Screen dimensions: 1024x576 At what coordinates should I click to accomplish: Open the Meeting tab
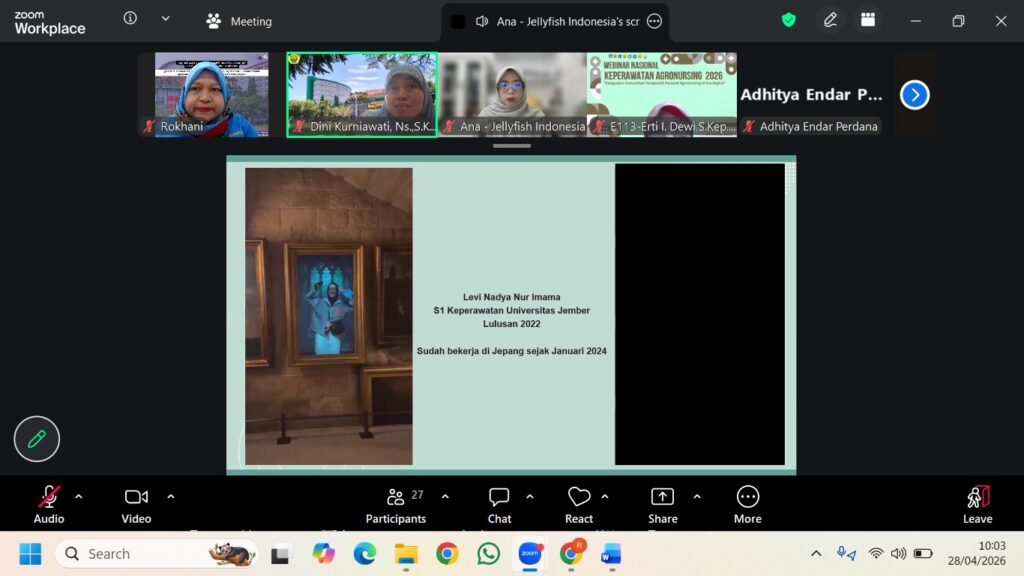click(x=239, y=21)
